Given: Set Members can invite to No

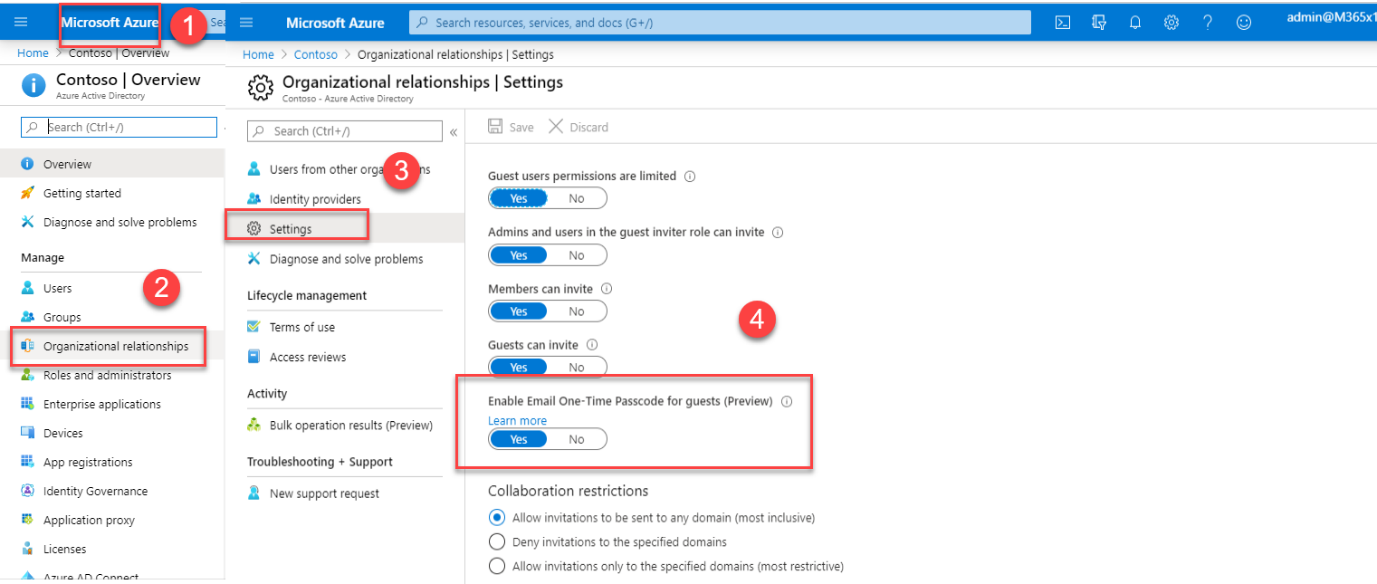Looking at the screenshot, I should point(576,312).
